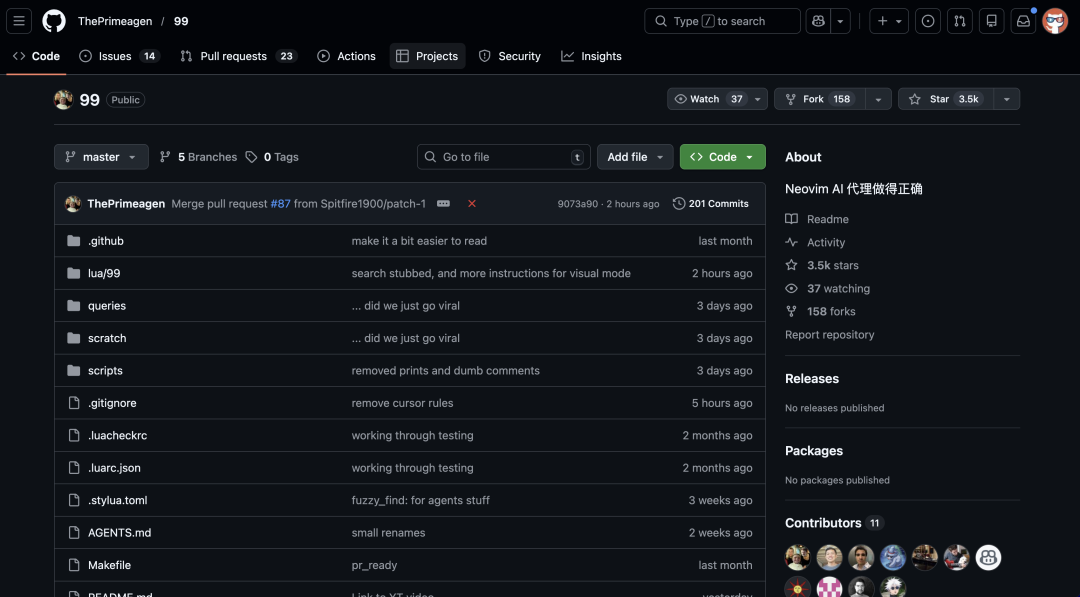Click the failed status red X icon
Viewport: 1080px width, 597px height.
coord(472,204)
